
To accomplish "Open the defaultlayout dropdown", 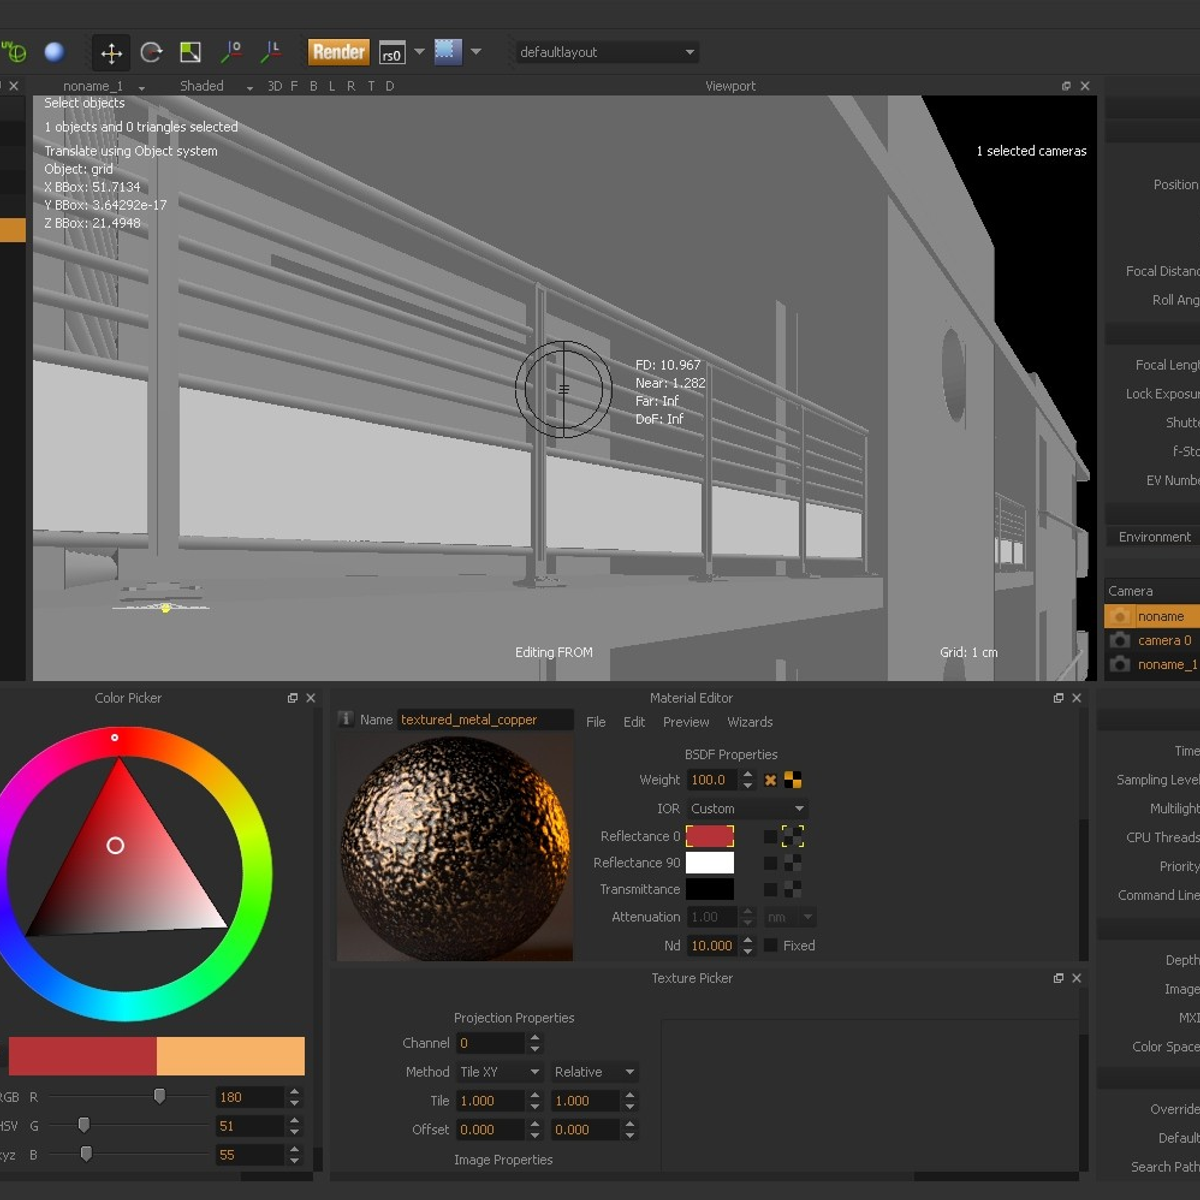I will tap(605, 52).
